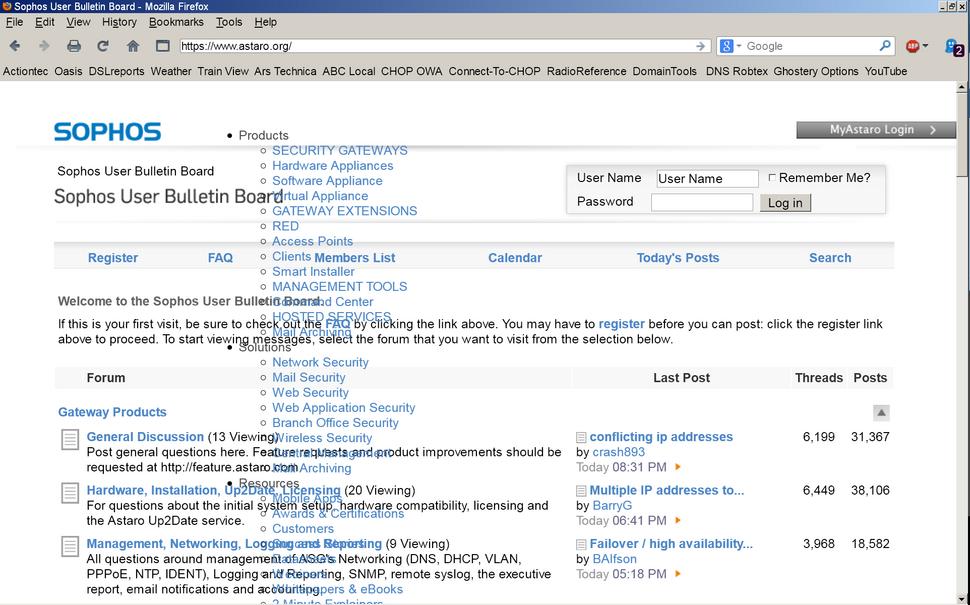This screenshot has width=970, height=605.
Task: Click the General Discussion forum status icon
Action: [x=70, y=440]
